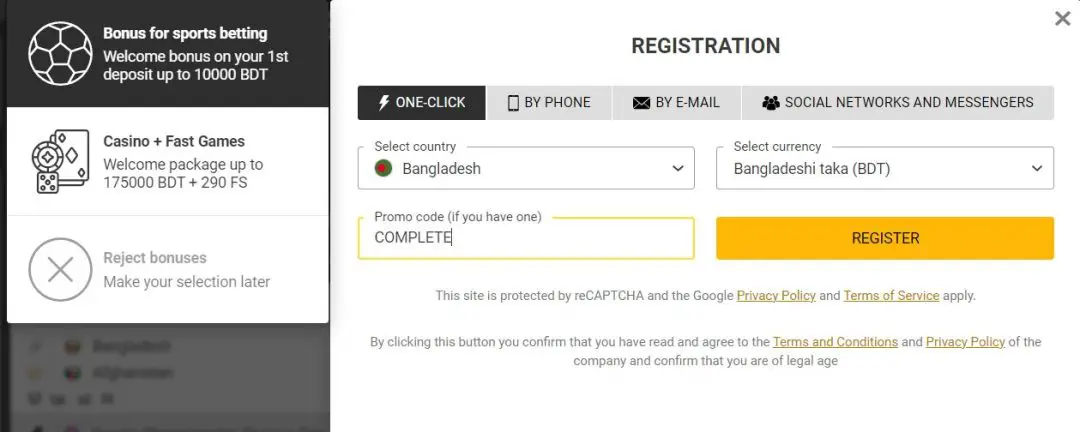Image resolution: width=1080 pixels, height=432 pixels.
Task: Switch to the By Phone tab
Action: pyautogui.click(x=549, y=103)
